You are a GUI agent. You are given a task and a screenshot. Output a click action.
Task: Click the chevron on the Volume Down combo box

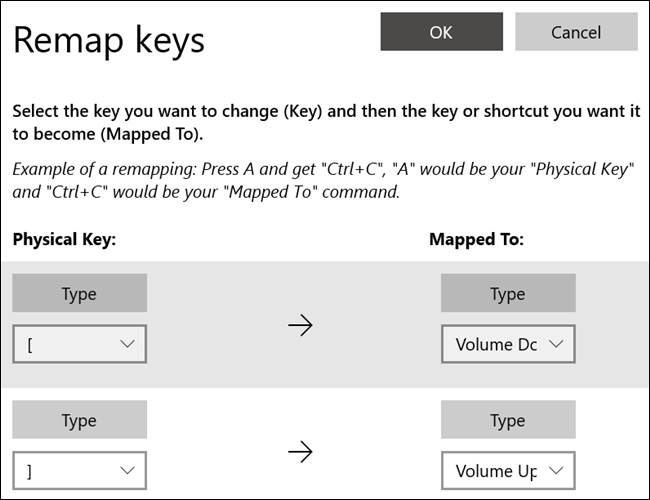556,344
